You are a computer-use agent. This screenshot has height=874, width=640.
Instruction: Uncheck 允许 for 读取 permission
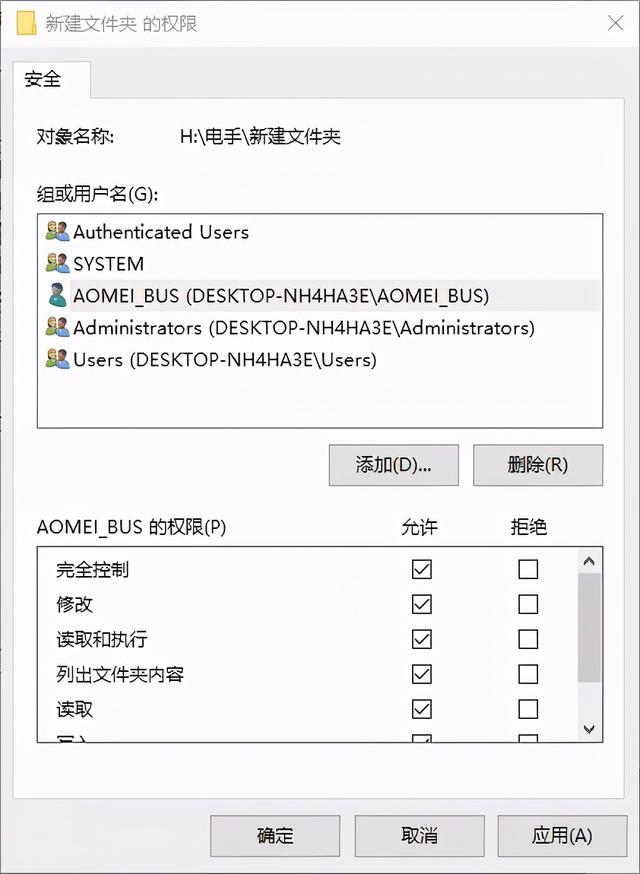(x=420, y=709)
